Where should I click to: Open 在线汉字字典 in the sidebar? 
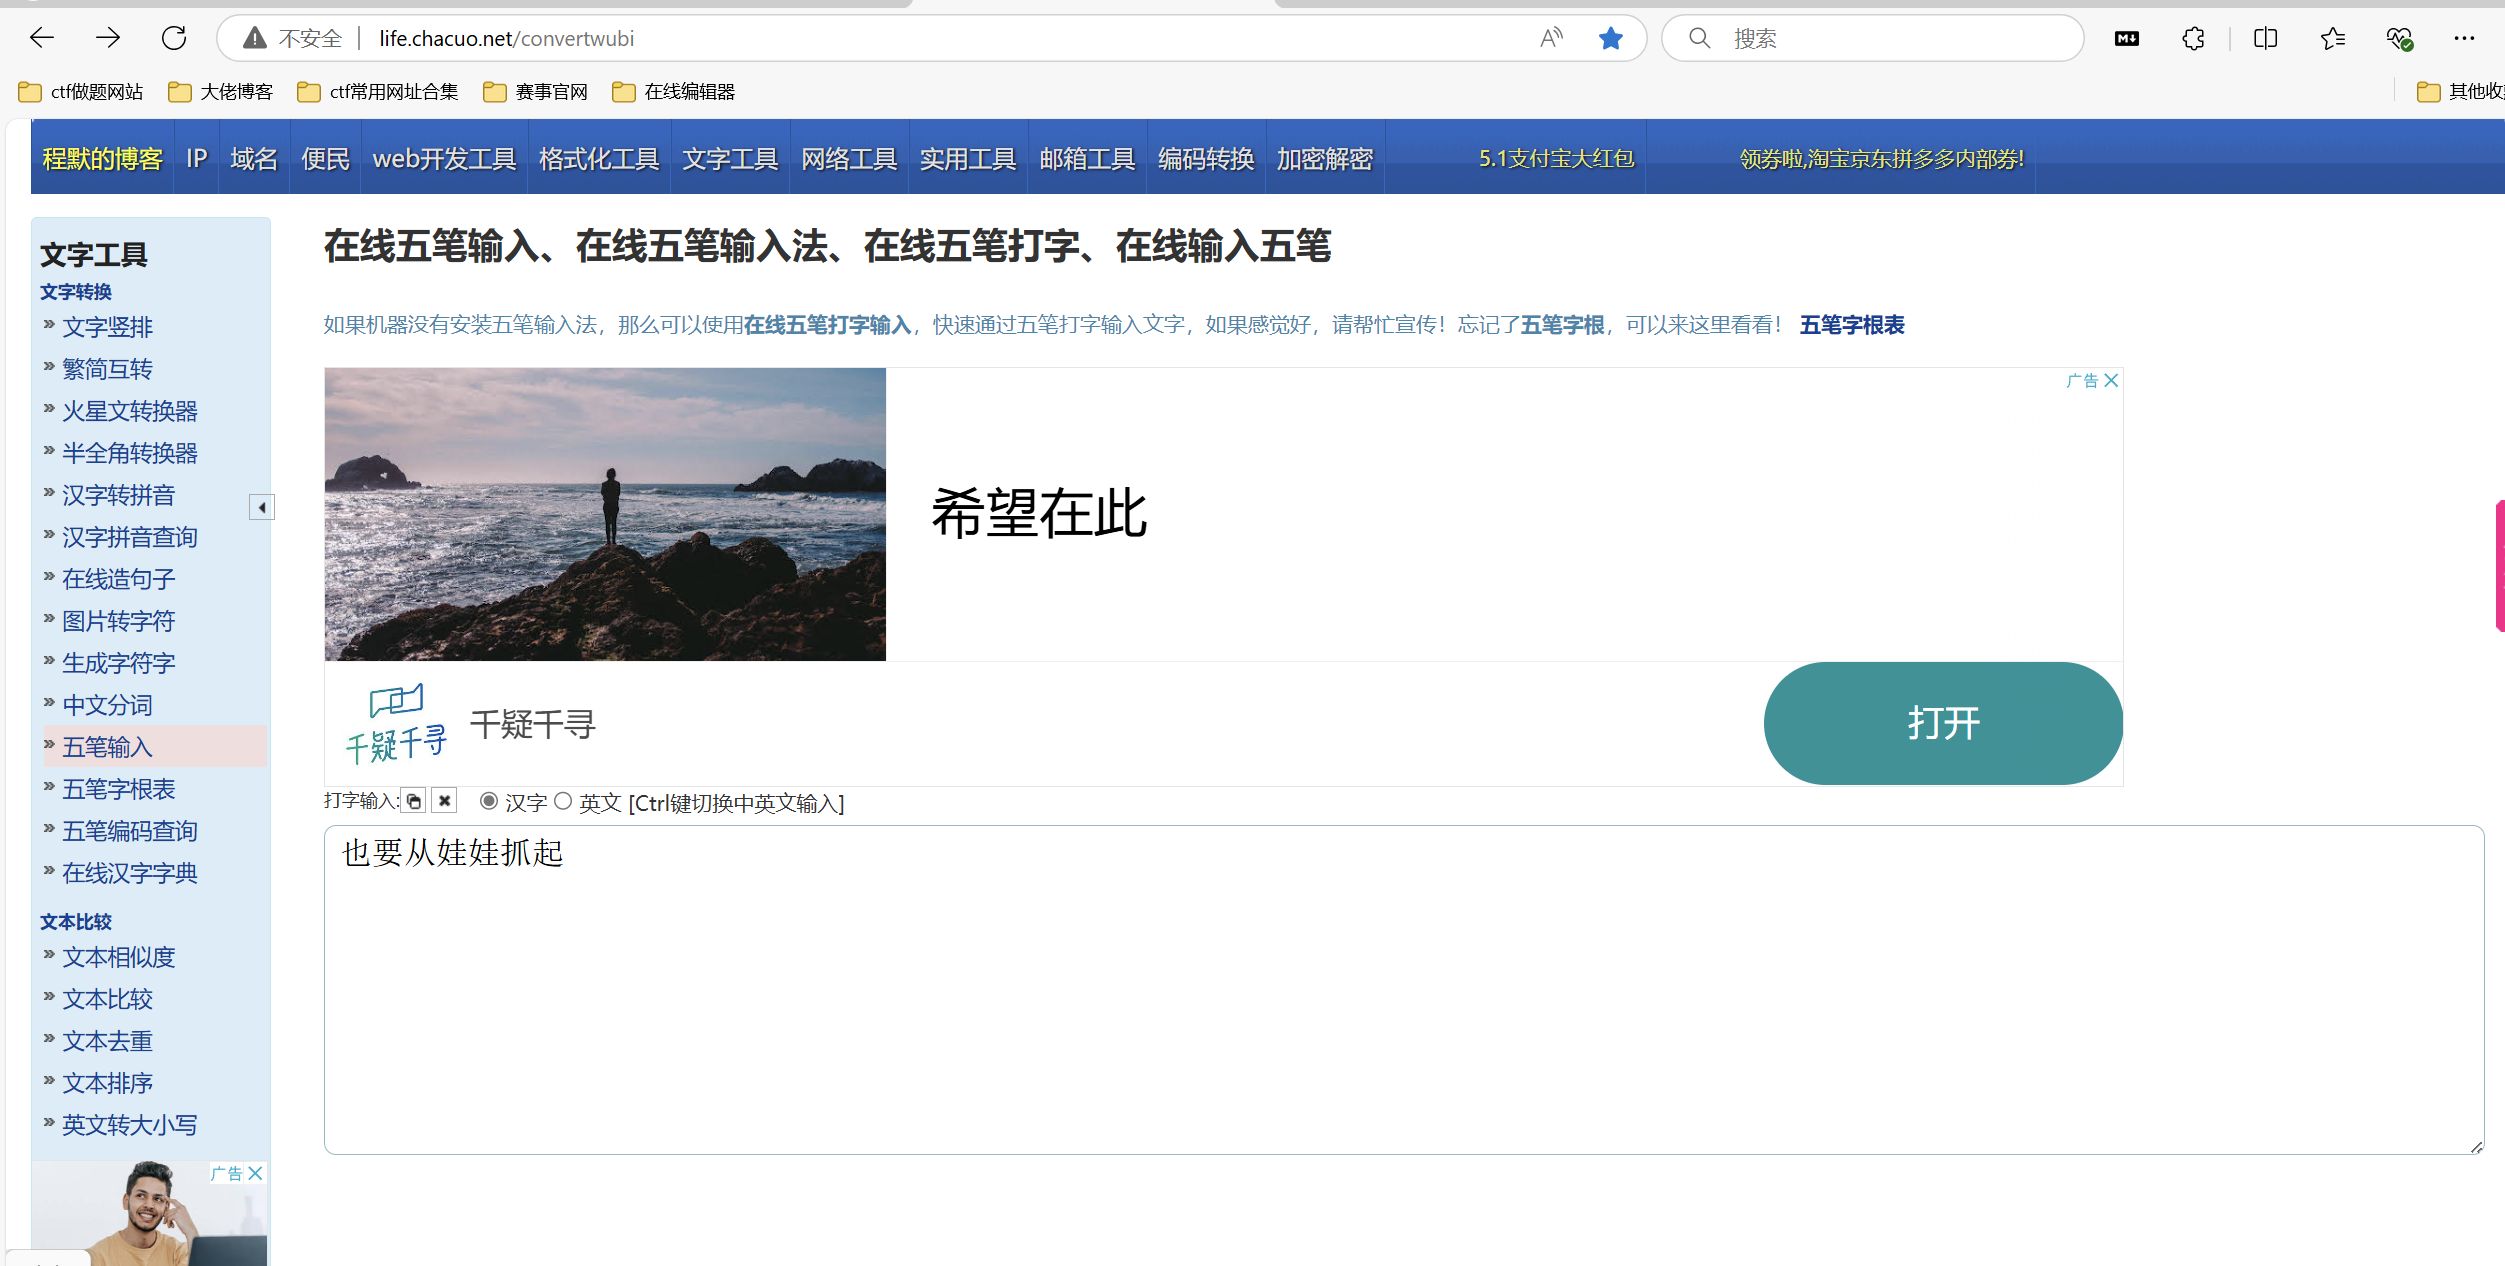130,873
